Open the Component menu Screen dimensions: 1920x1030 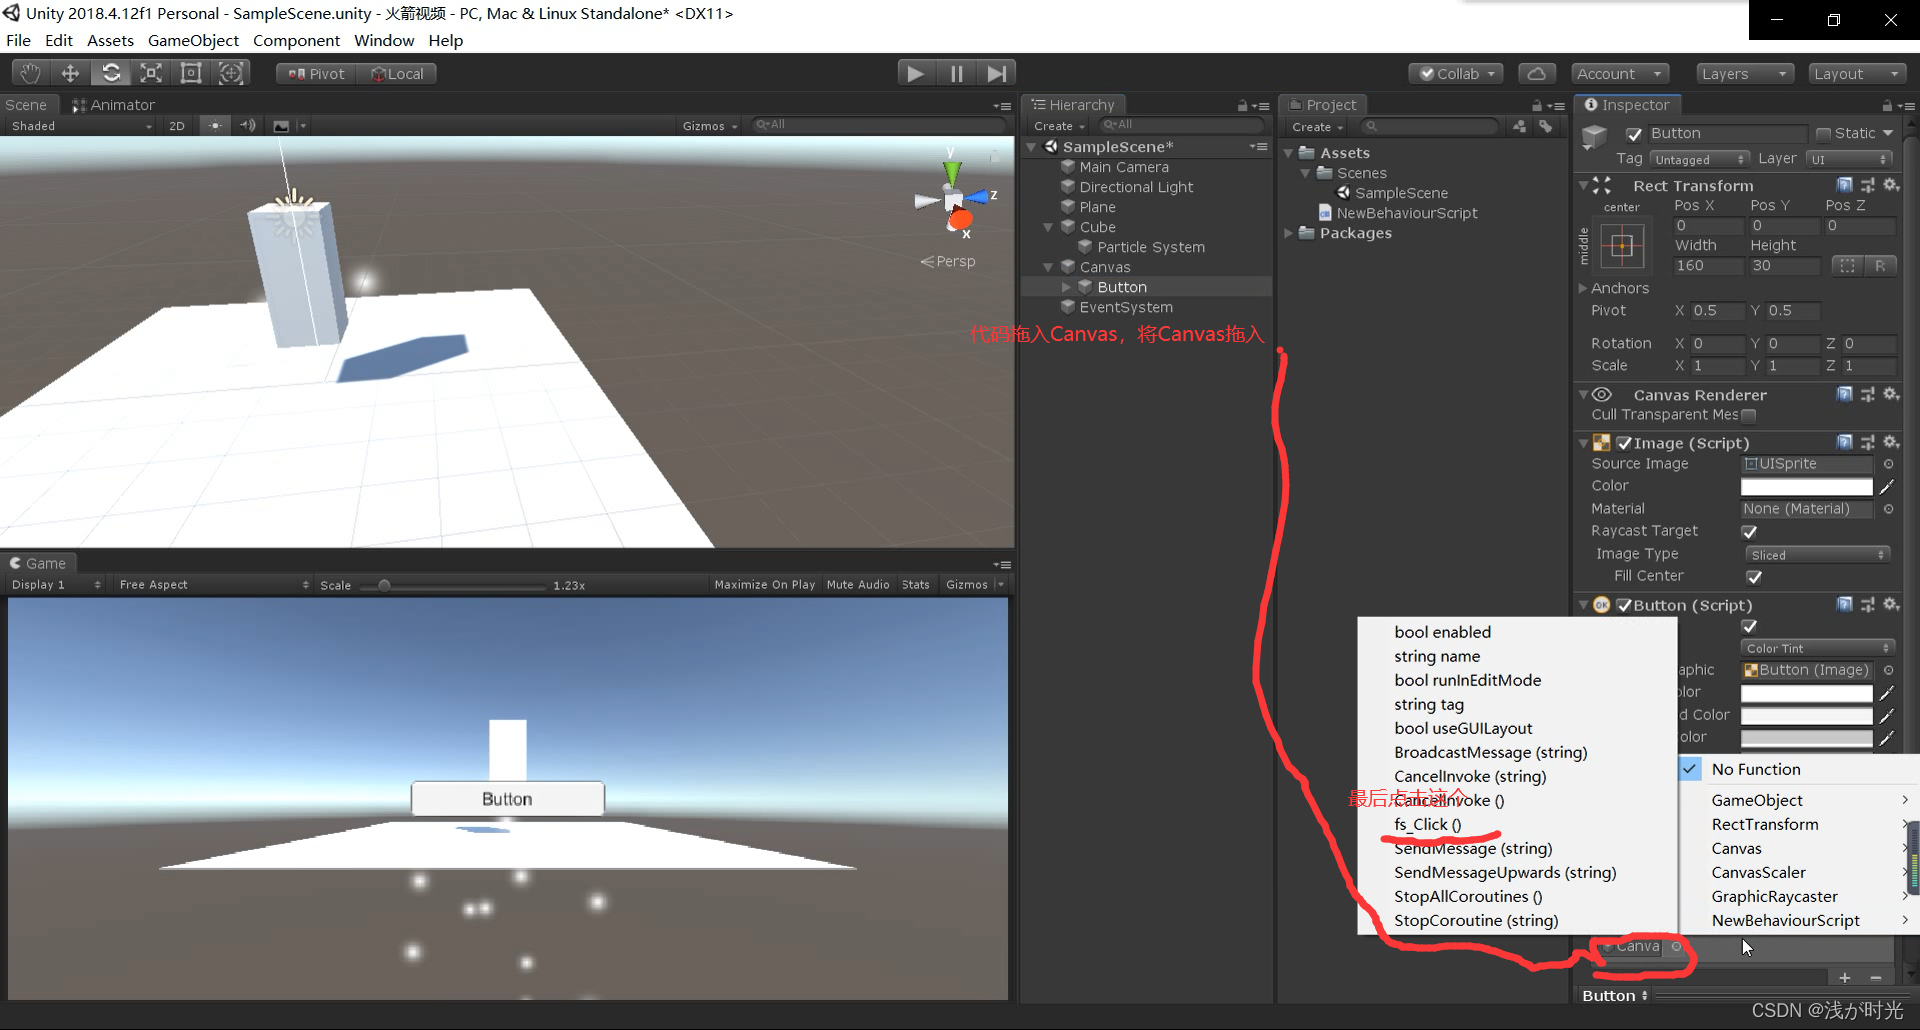[x=296, y=41]
